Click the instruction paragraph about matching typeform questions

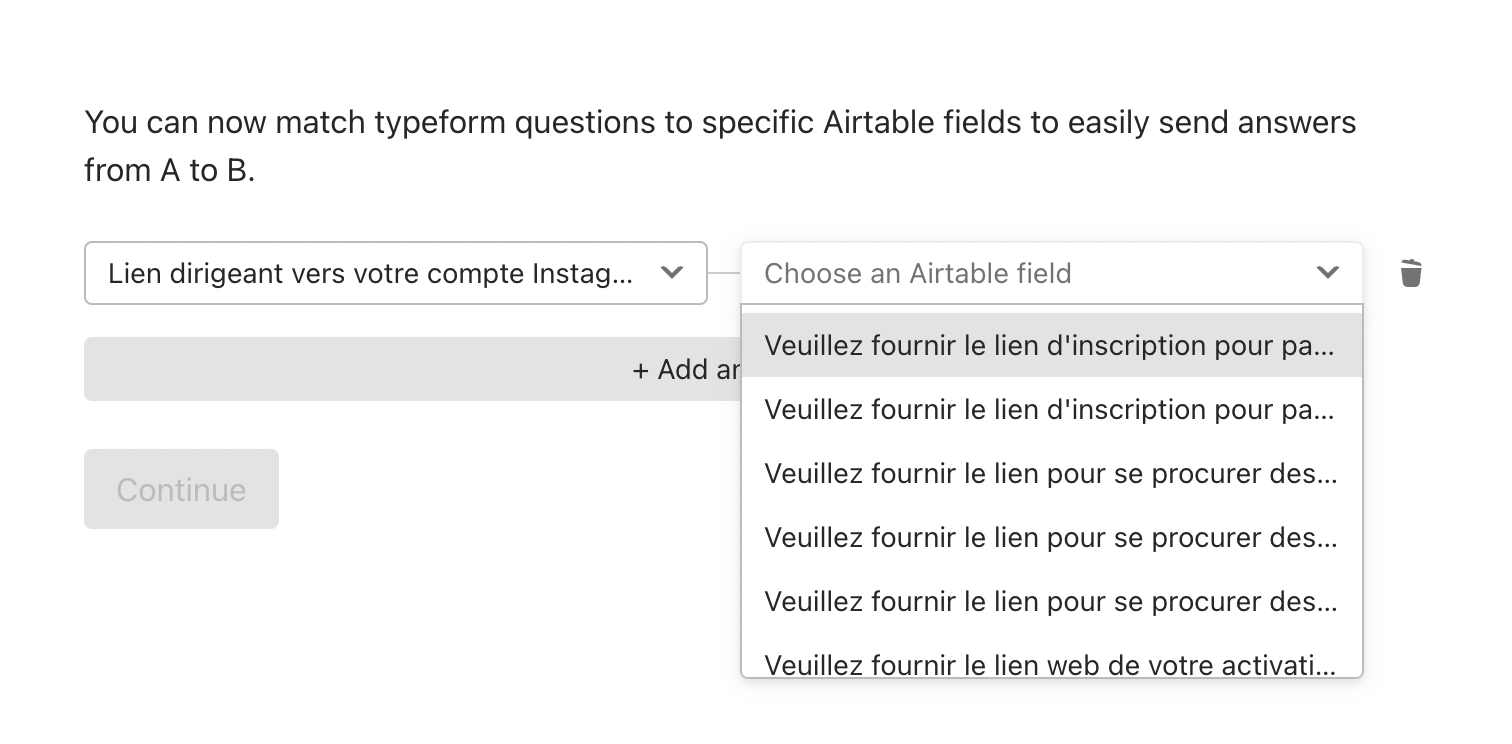coord(720,146)
